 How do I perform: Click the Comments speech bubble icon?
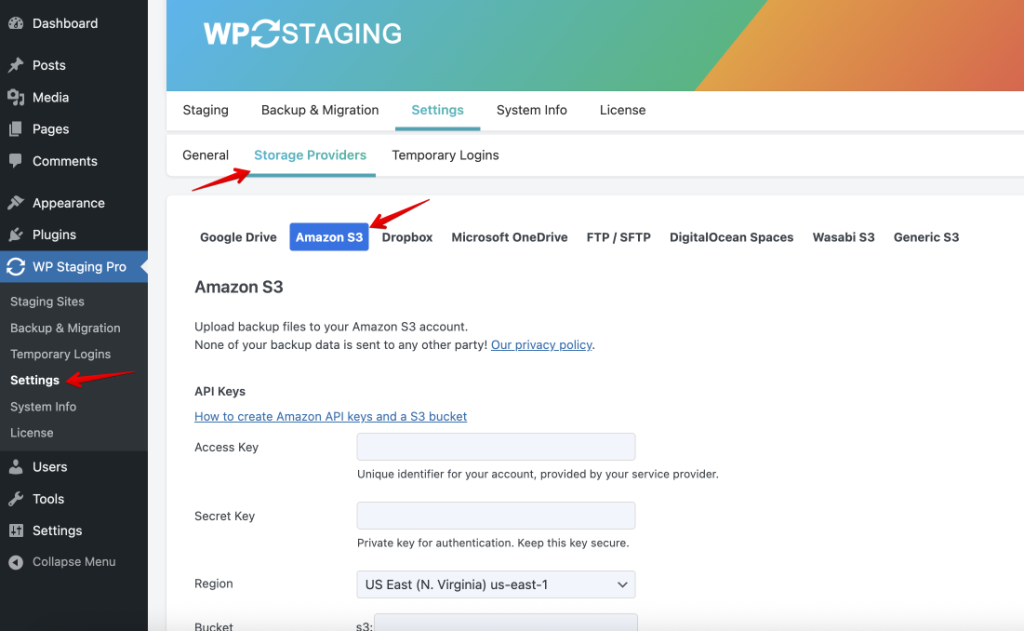coord(16,161)
